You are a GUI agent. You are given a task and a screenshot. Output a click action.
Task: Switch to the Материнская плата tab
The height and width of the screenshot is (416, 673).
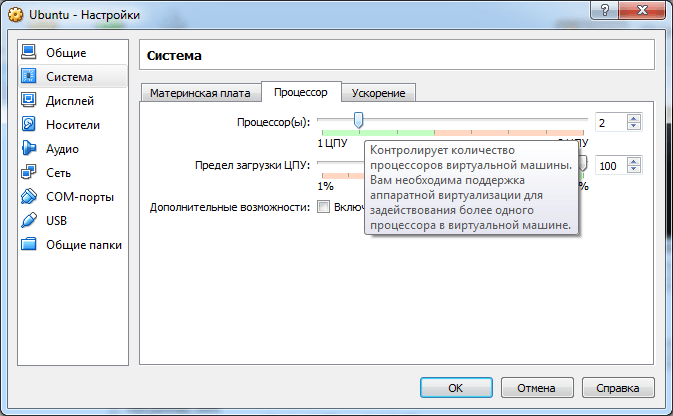(x=200, y=93)
